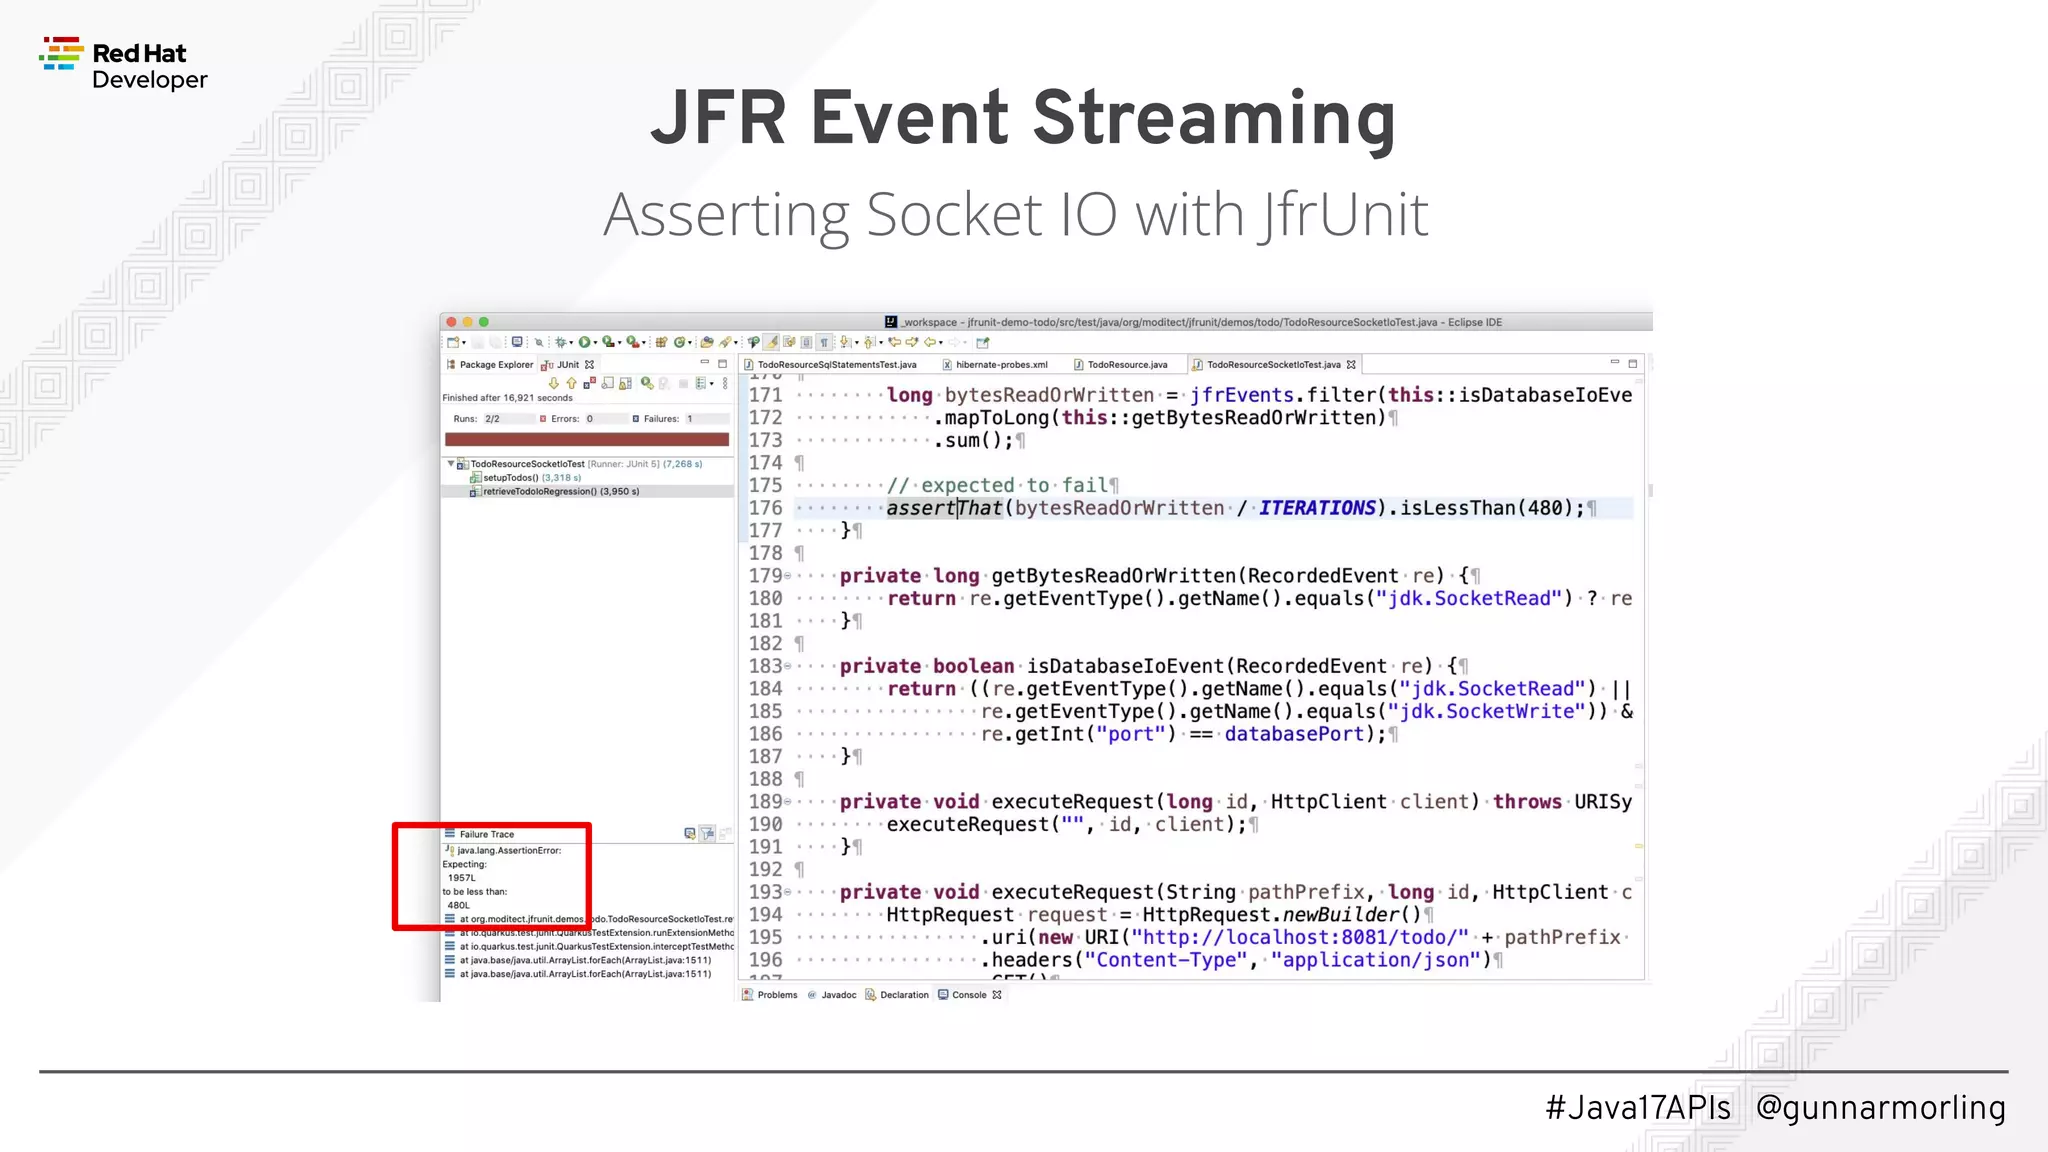Viewport: 2048px width, 1152px height.
Task: Close TodoResourceSocketIoTest.java editor tab
Action: point(1351,365)
